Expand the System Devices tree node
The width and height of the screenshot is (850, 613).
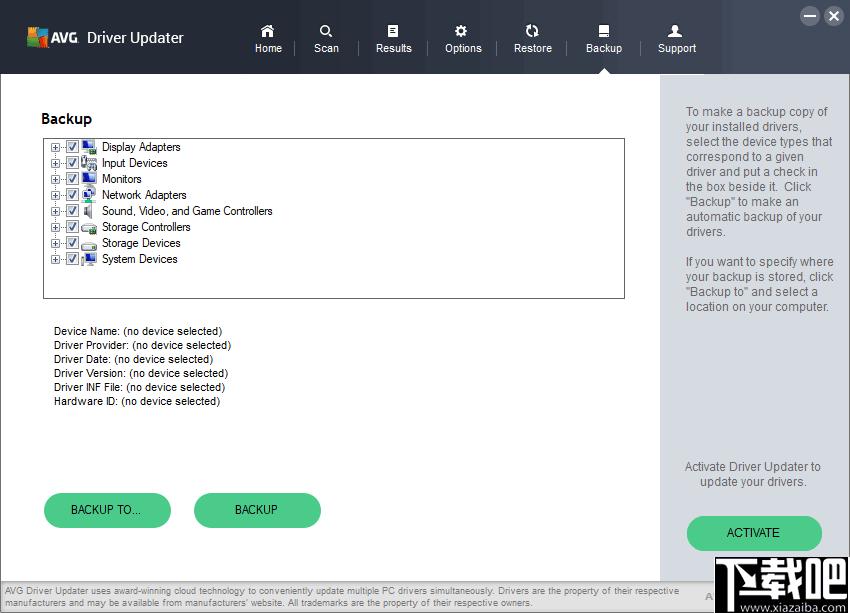(x=55, y=259)
